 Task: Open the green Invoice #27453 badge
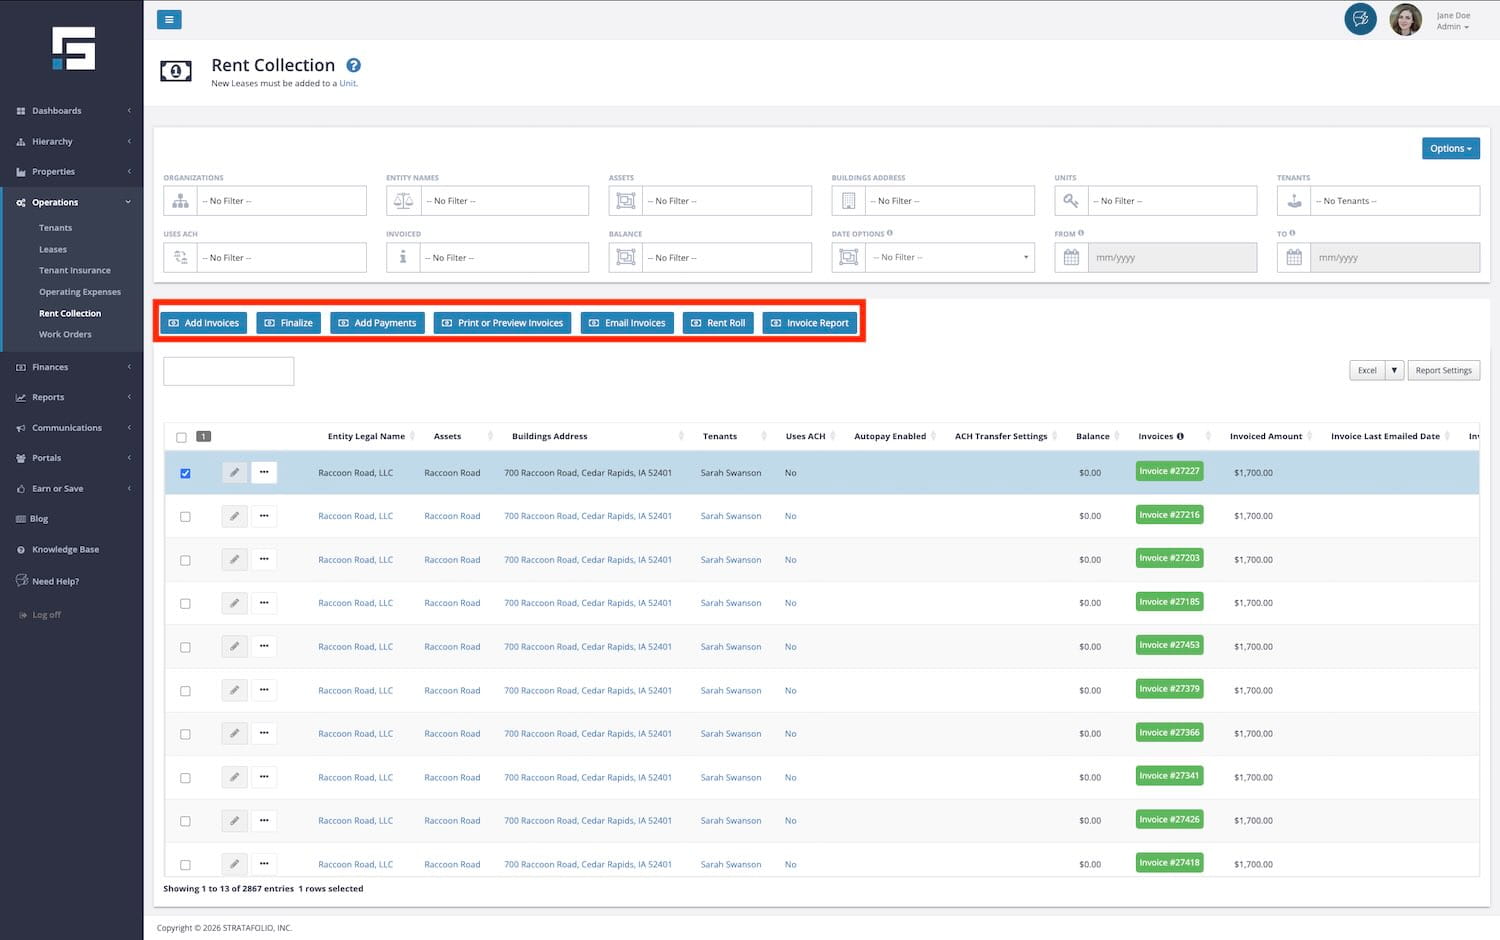tap(1169, 645)
